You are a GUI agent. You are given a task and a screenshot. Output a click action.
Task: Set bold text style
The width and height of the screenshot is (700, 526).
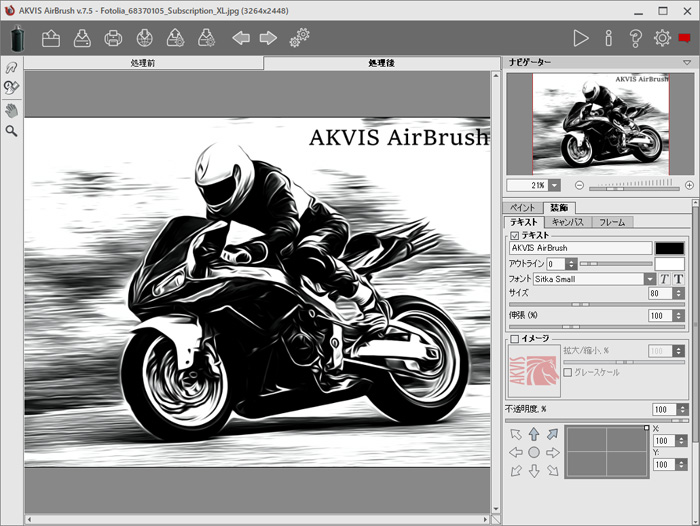click(678, 279)
